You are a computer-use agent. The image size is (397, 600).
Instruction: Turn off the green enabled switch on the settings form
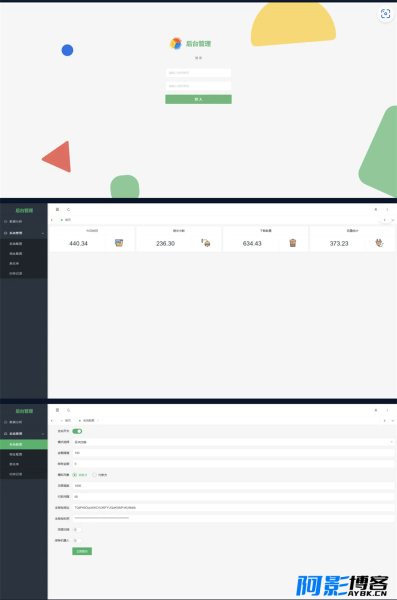(77, 431)
